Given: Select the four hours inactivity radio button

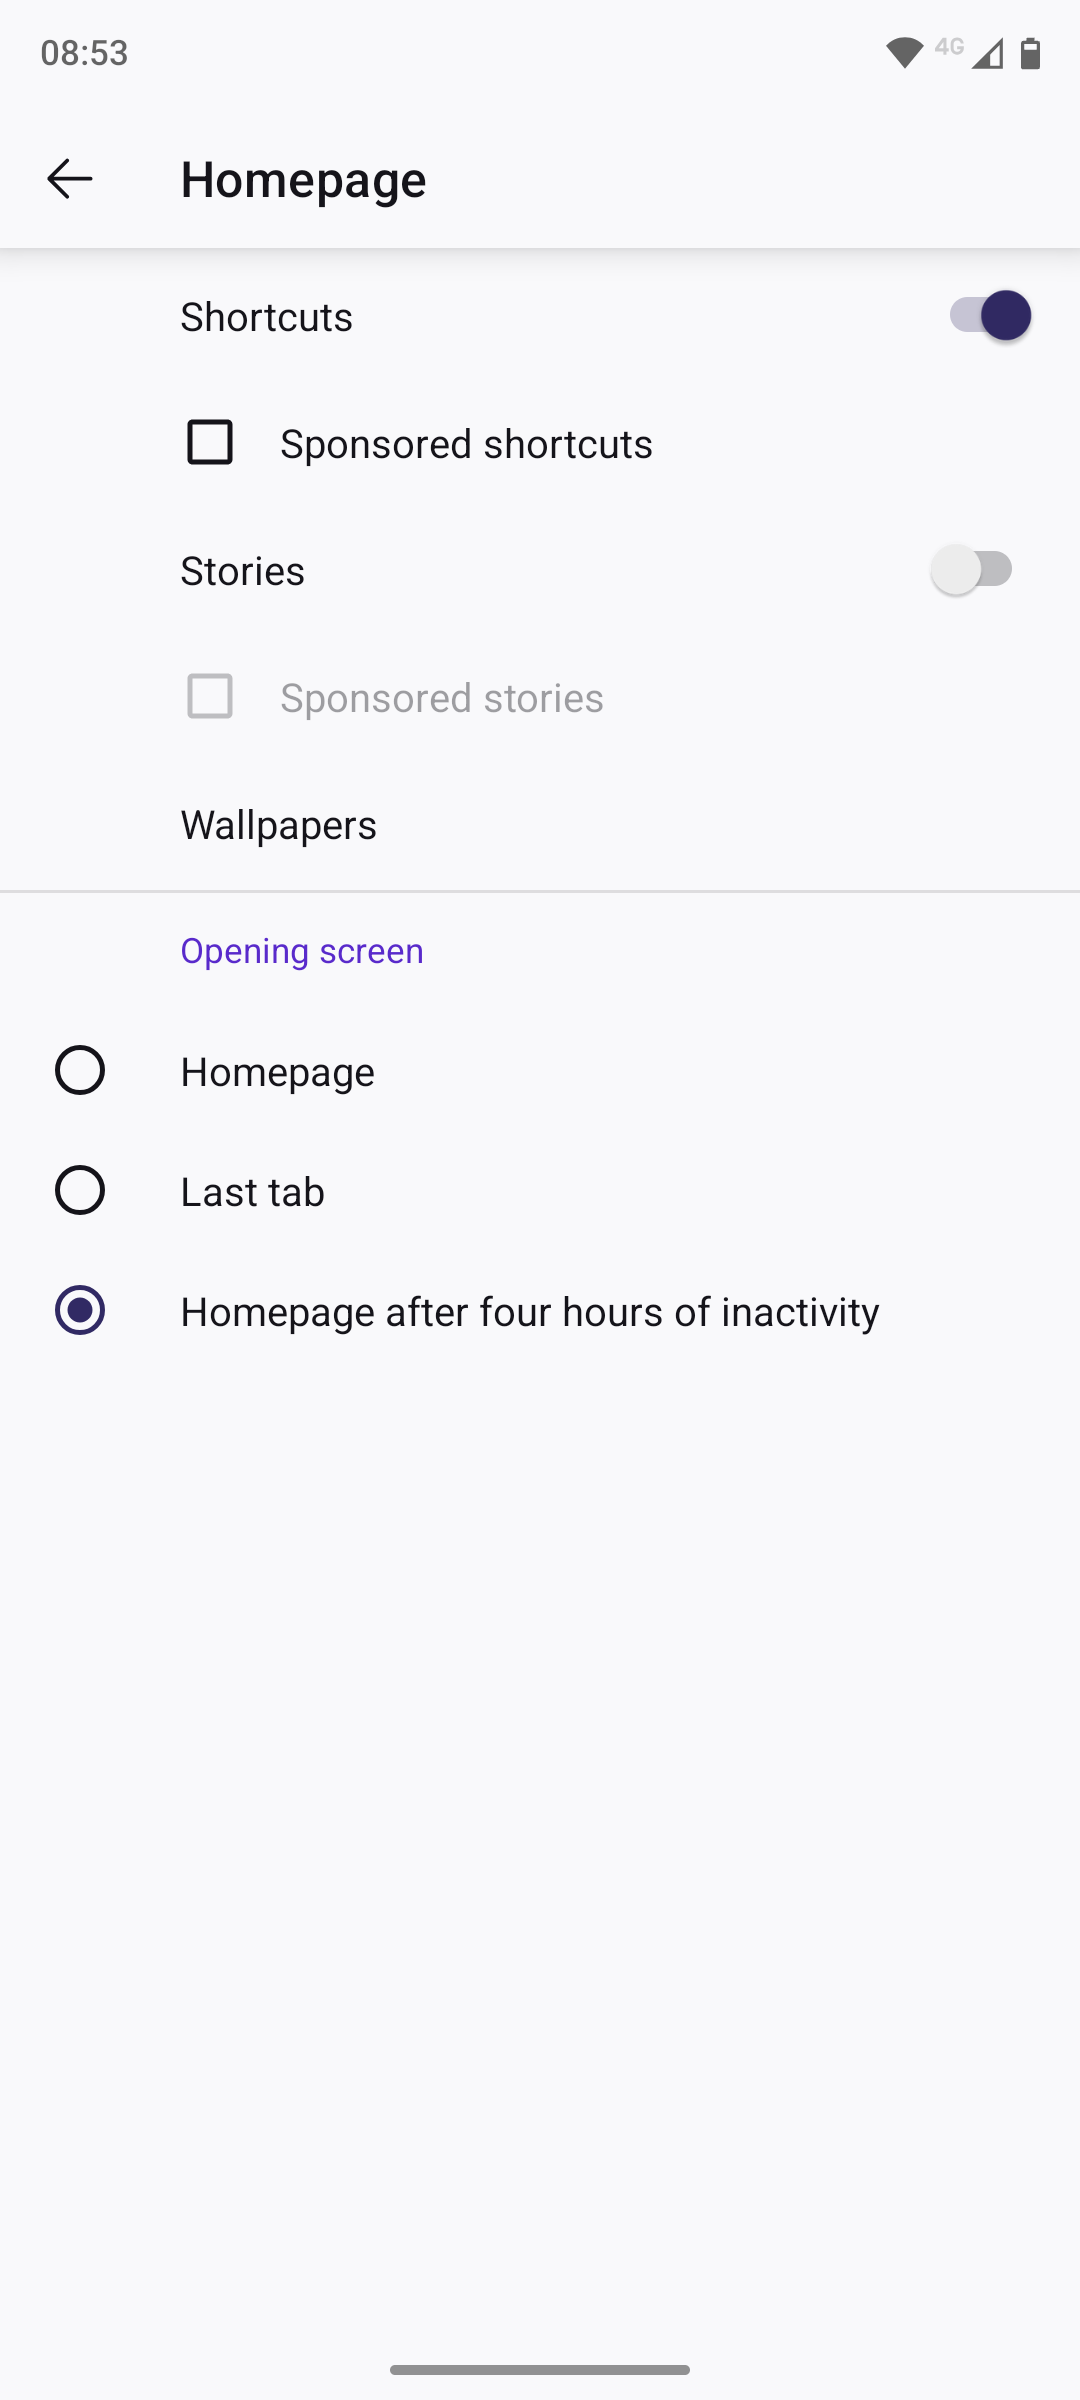Looking at the screenshot, I should point(80,1310).
